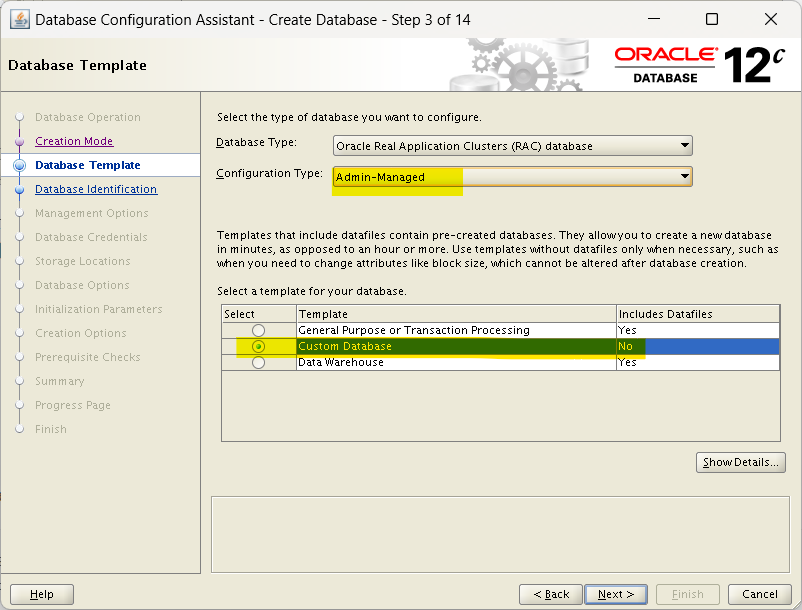
Task: Click the Database Operation step label
Action: coord(87,117)
